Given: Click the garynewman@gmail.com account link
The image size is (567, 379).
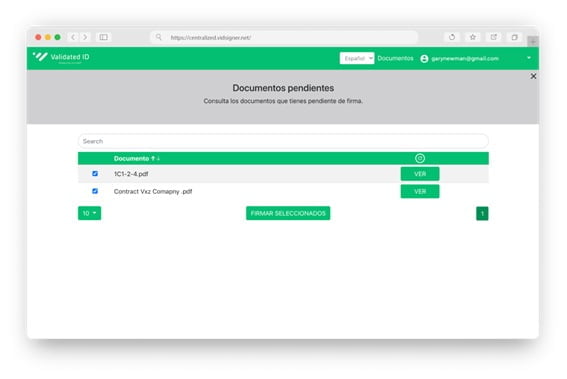Looking at the screenshot, I should pos(465,59).
